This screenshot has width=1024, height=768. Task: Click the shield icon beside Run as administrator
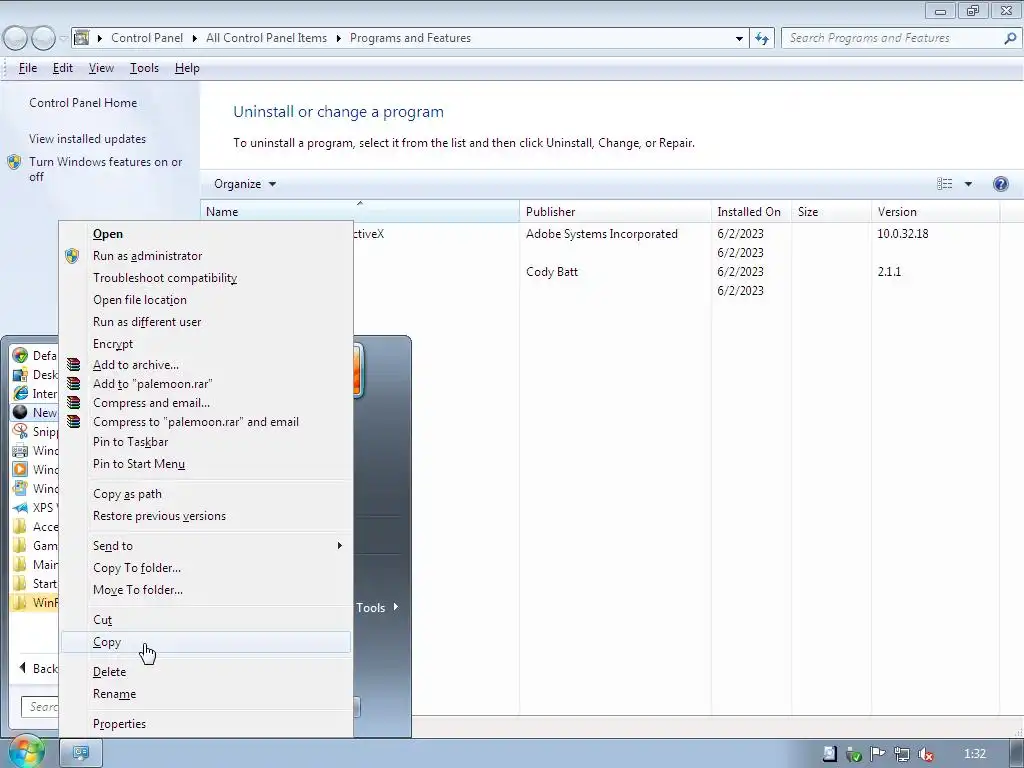point(72,256)
